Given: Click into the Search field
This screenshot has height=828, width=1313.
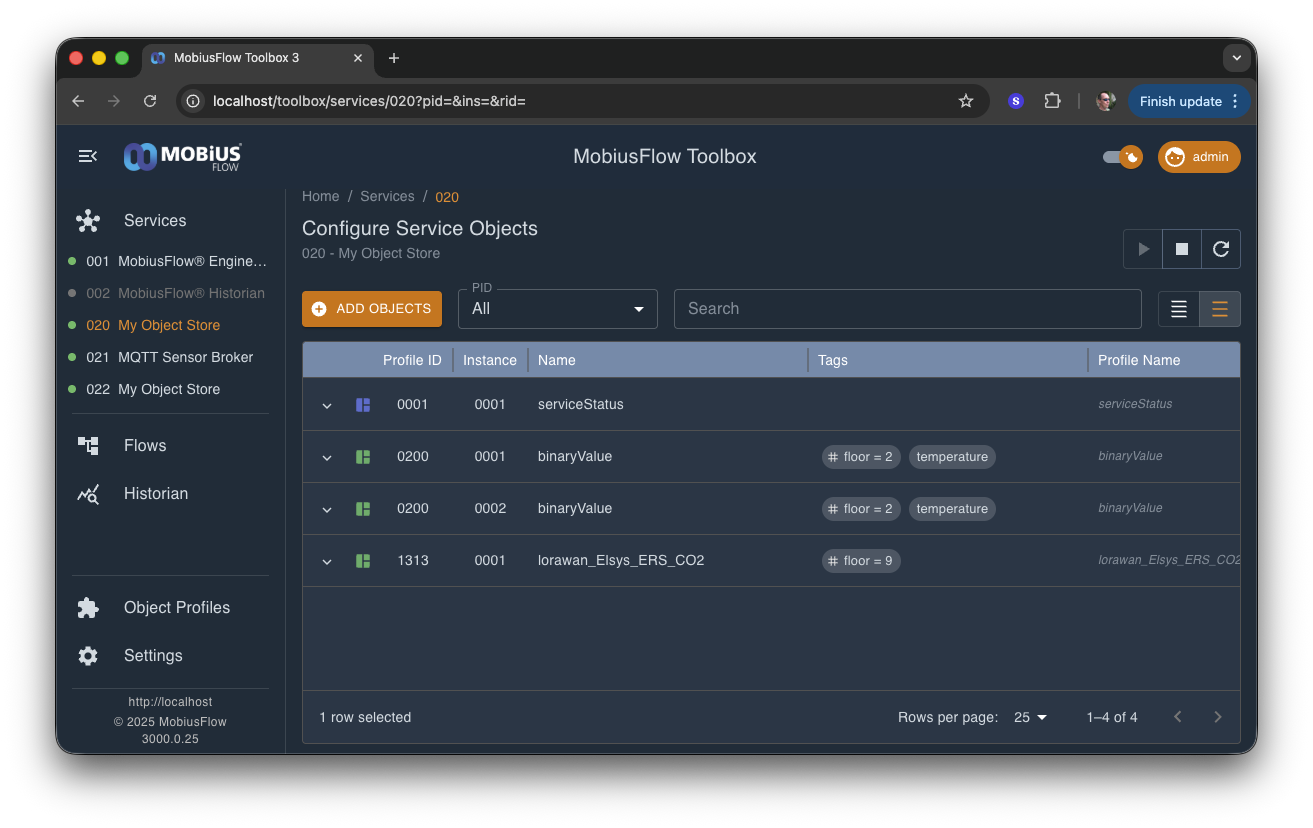Looking at the screenshot, I should 907,309.
